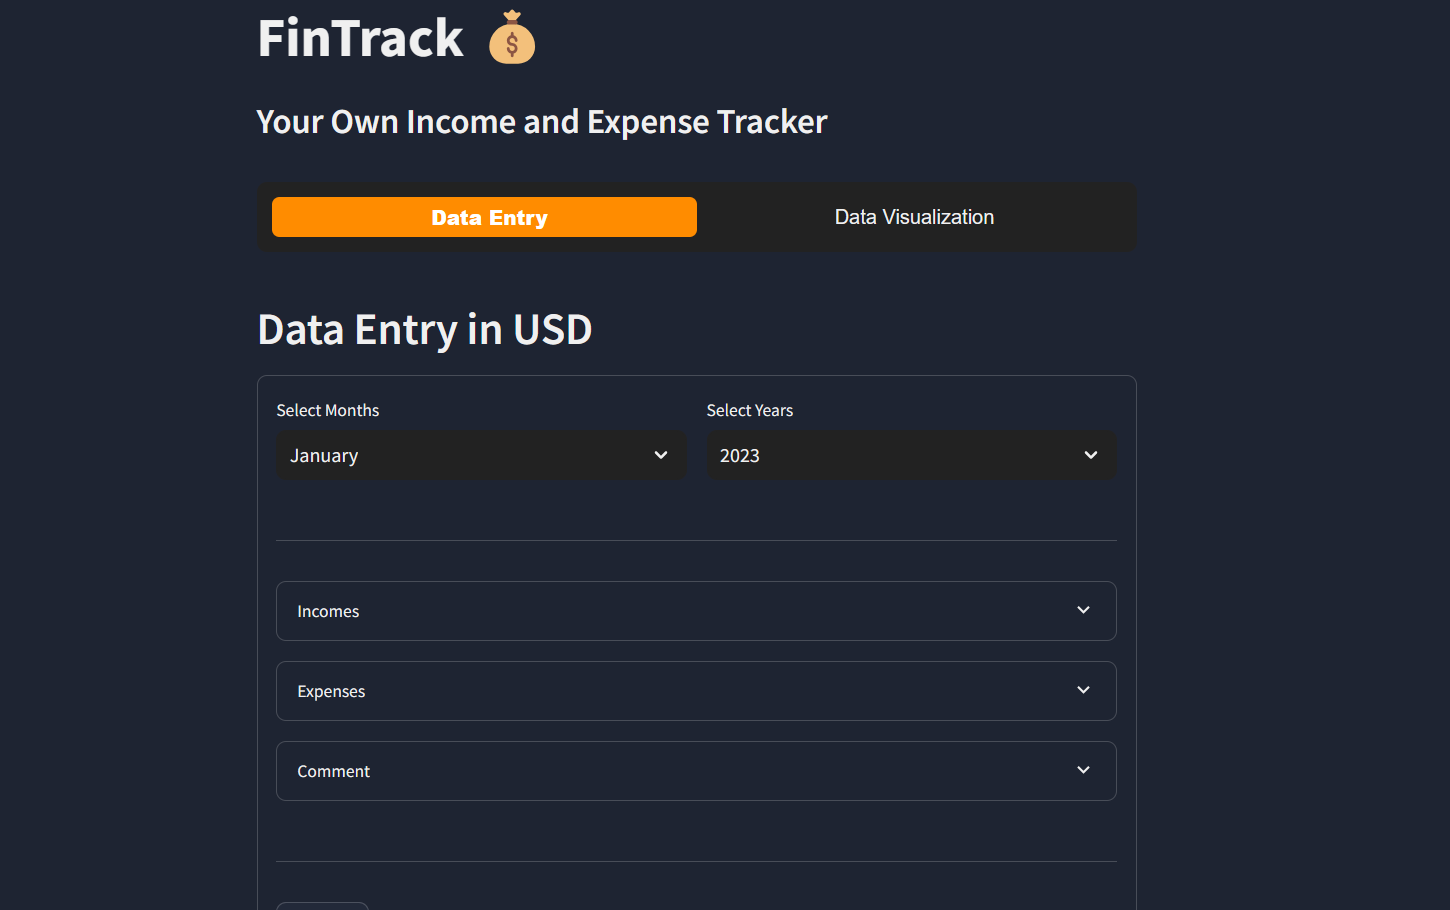Click the FinTrack title heading
Screen dimensions: 1450x910
pos(361,38)
